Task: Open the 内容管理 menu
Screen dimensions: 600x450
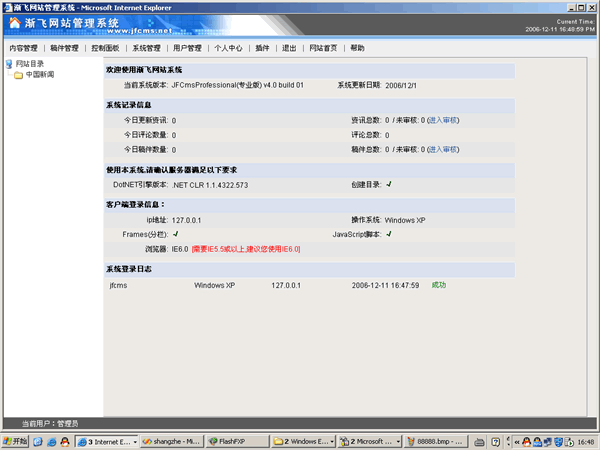Action: click(23, 48)
